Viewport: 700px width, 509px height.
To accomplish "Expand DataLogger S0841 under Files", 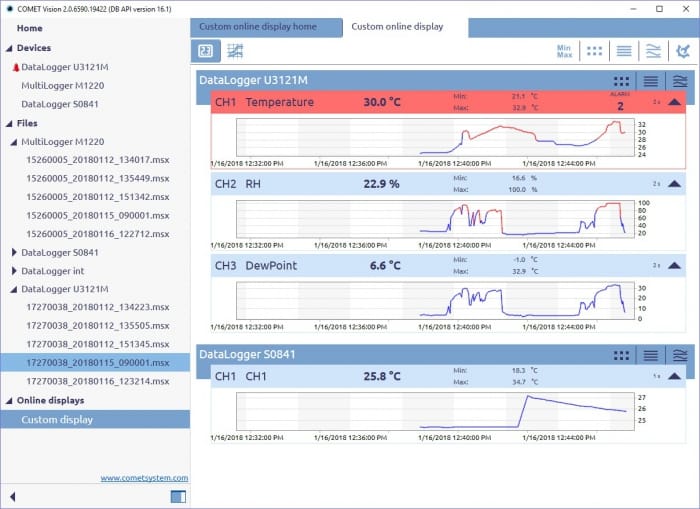I will [x=14, y=253].
